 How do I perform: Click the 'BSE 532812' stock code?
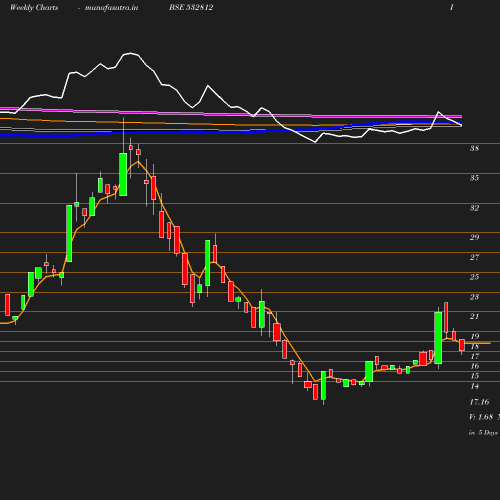pyautogui.click(x=191, y=7)
